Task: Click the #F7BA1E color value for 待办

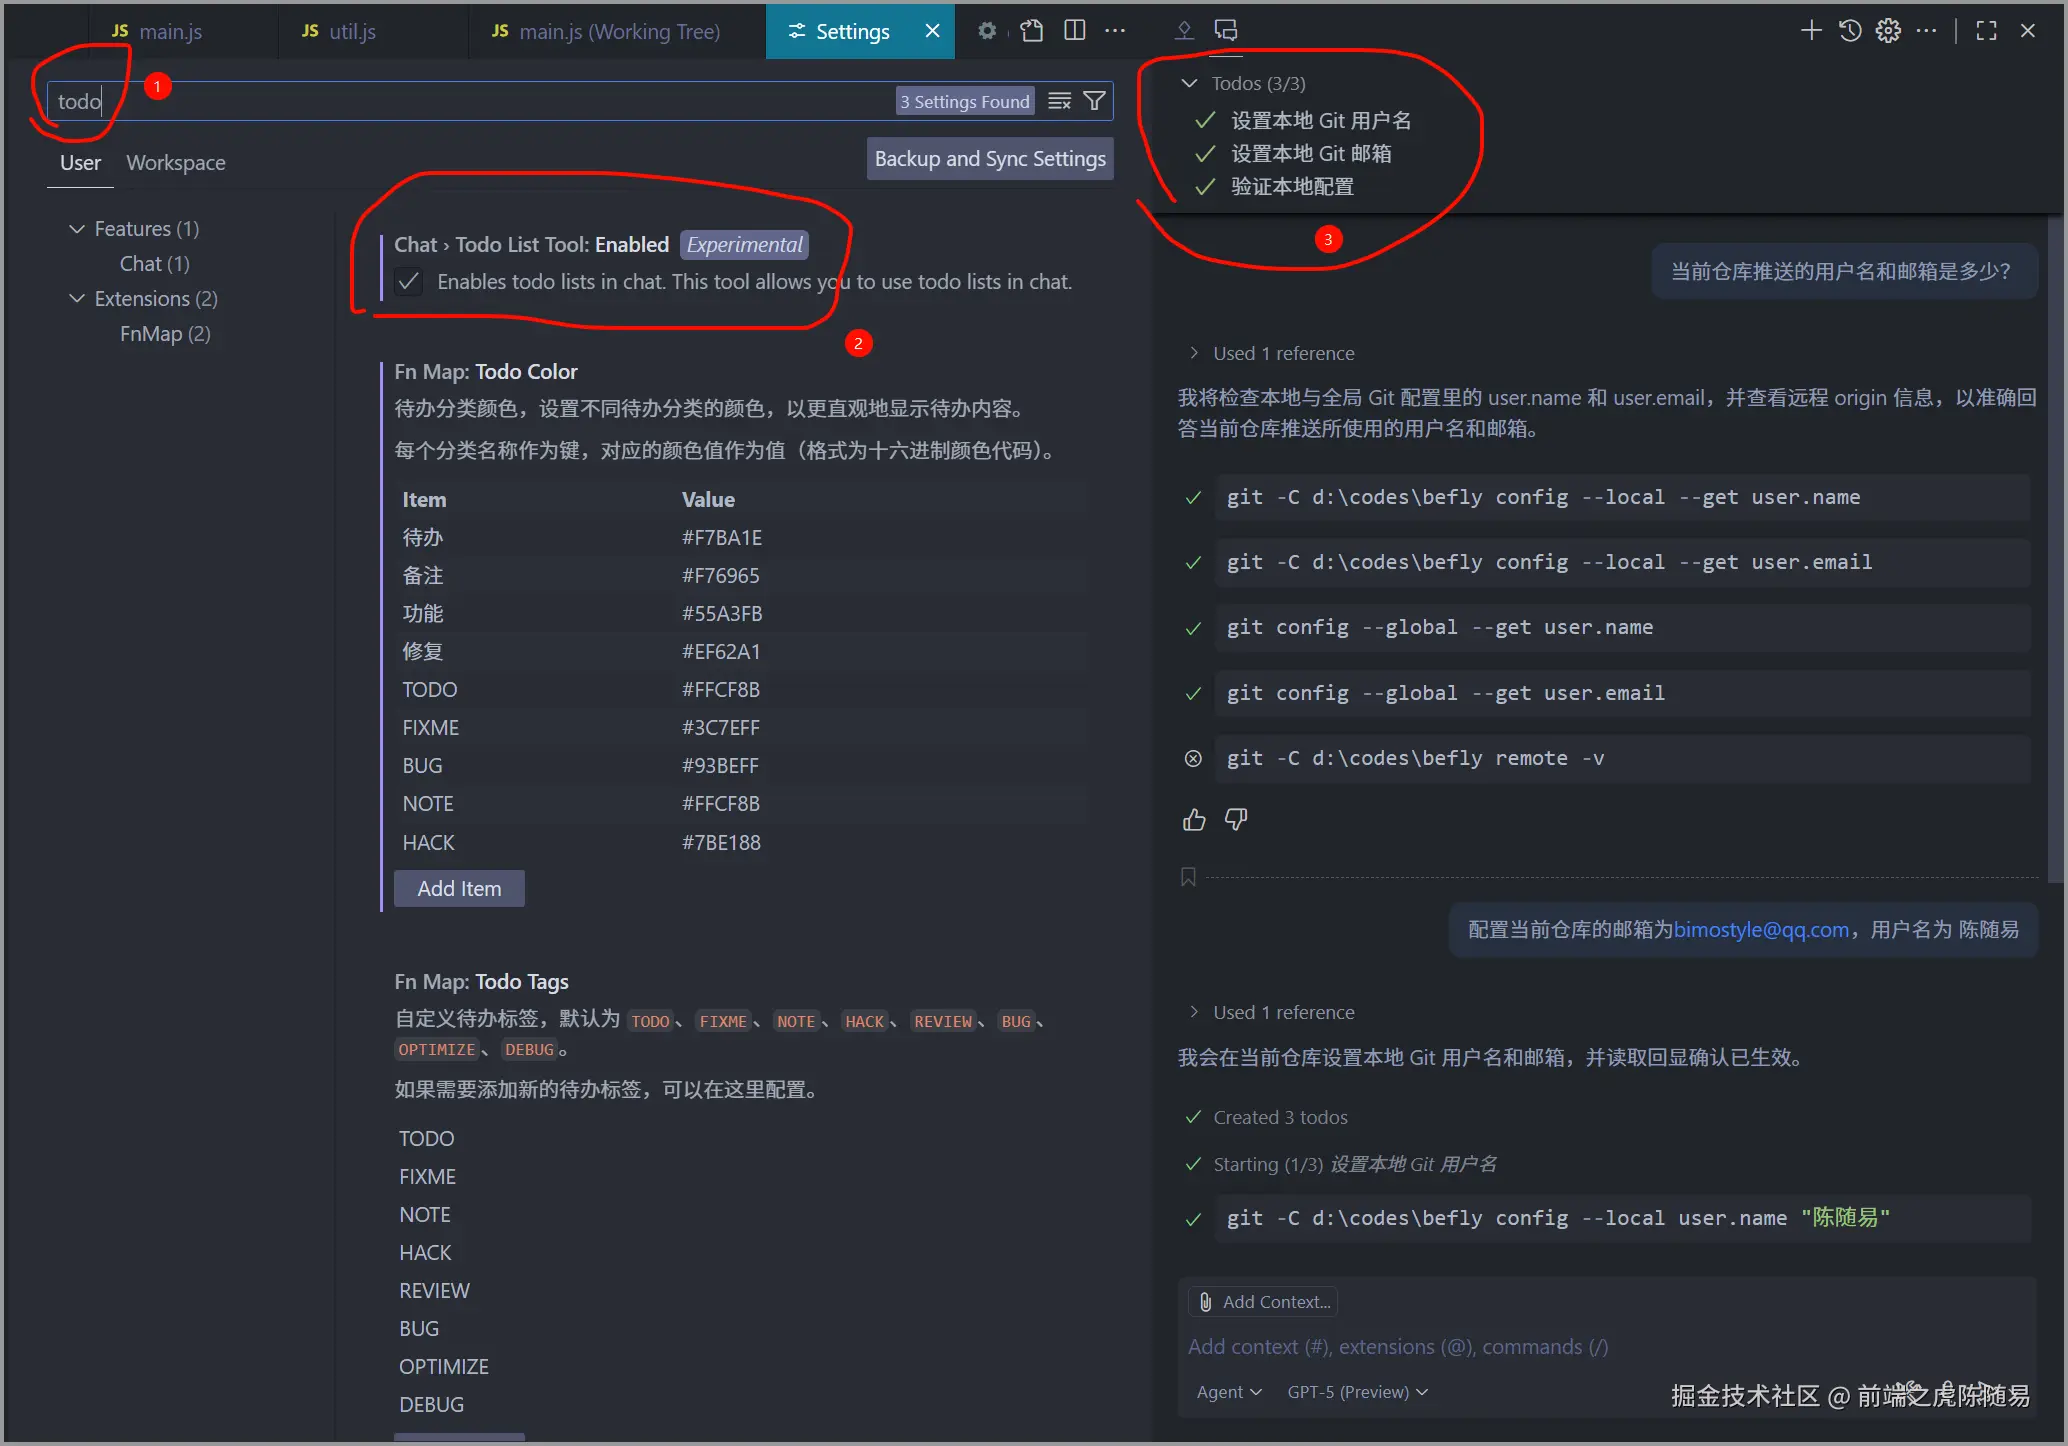Action: click(721, 537)
